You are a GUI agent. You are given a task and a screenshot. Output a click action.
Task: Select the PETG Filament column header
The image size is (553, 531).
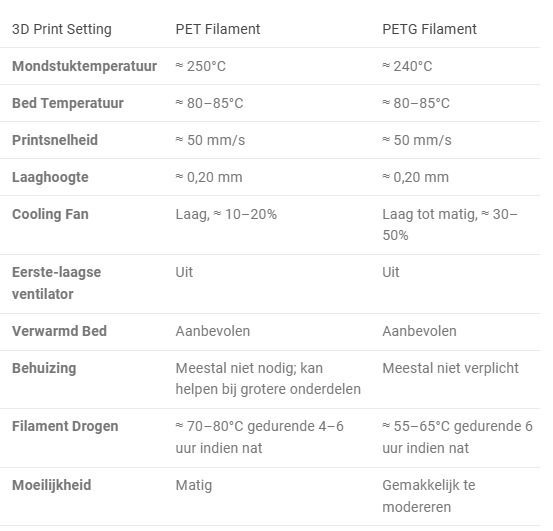tap(429, 29)
